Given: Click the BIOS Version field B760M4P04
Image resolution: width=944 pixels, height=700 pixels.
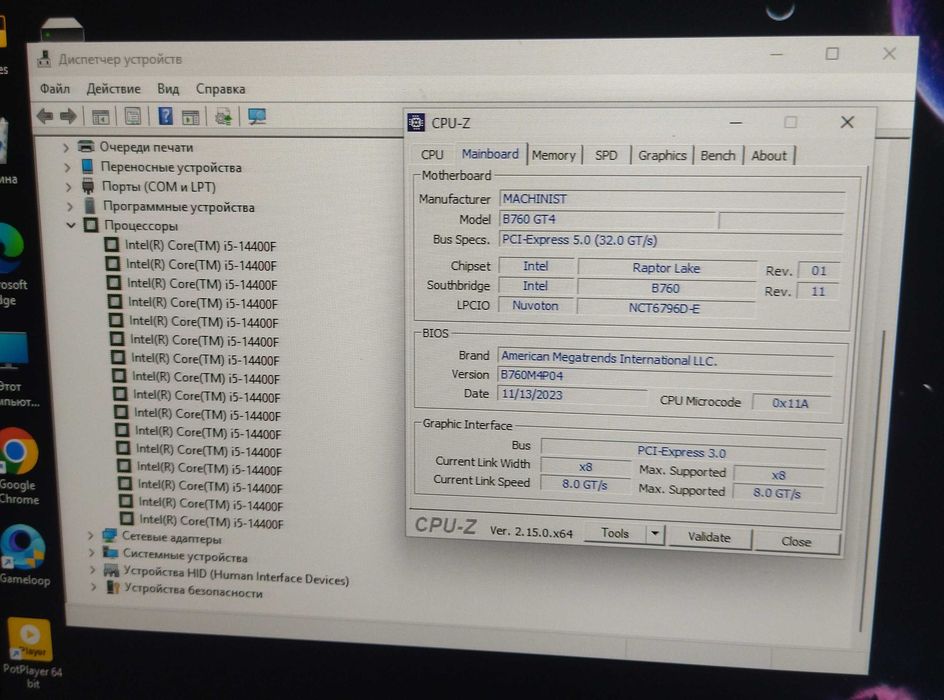Looking at the screenshot, I should [665, 375].
